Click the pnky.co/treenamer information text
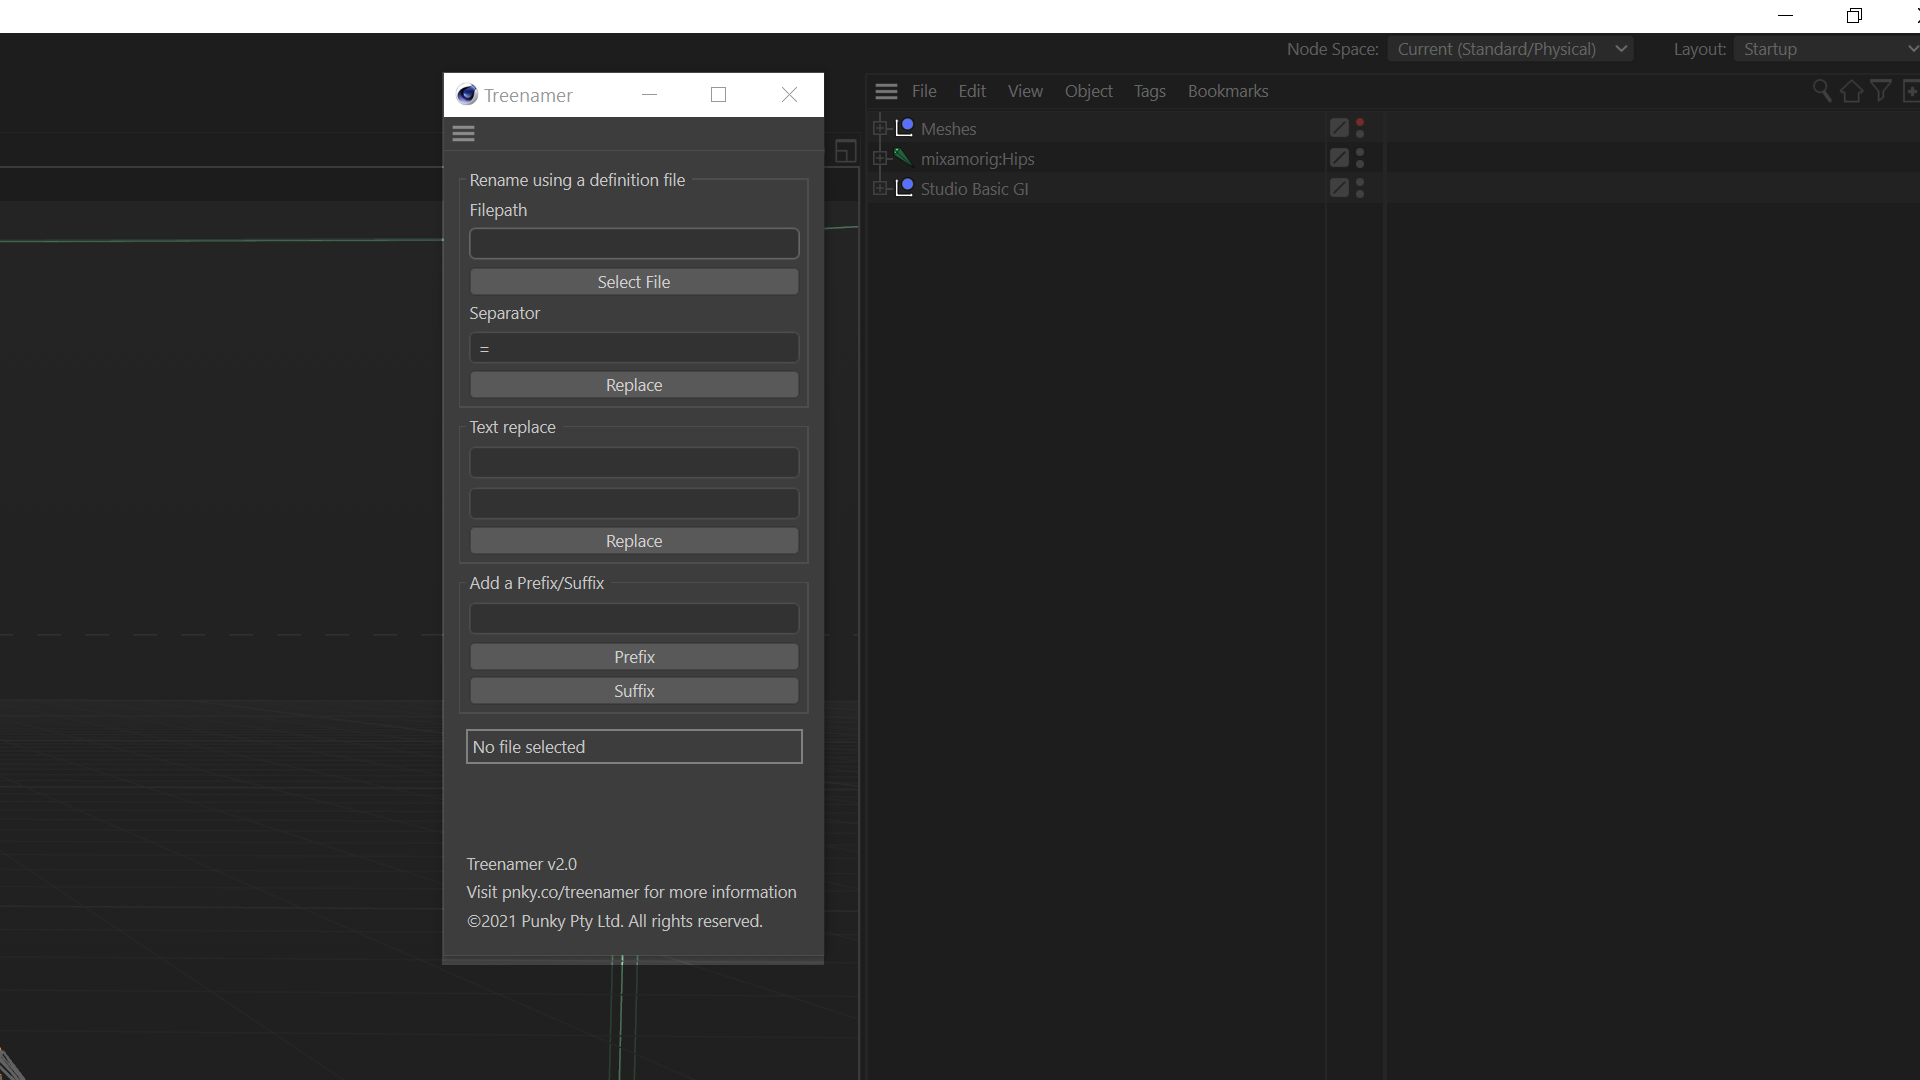 pyautogui.click(x=631, y=892)
